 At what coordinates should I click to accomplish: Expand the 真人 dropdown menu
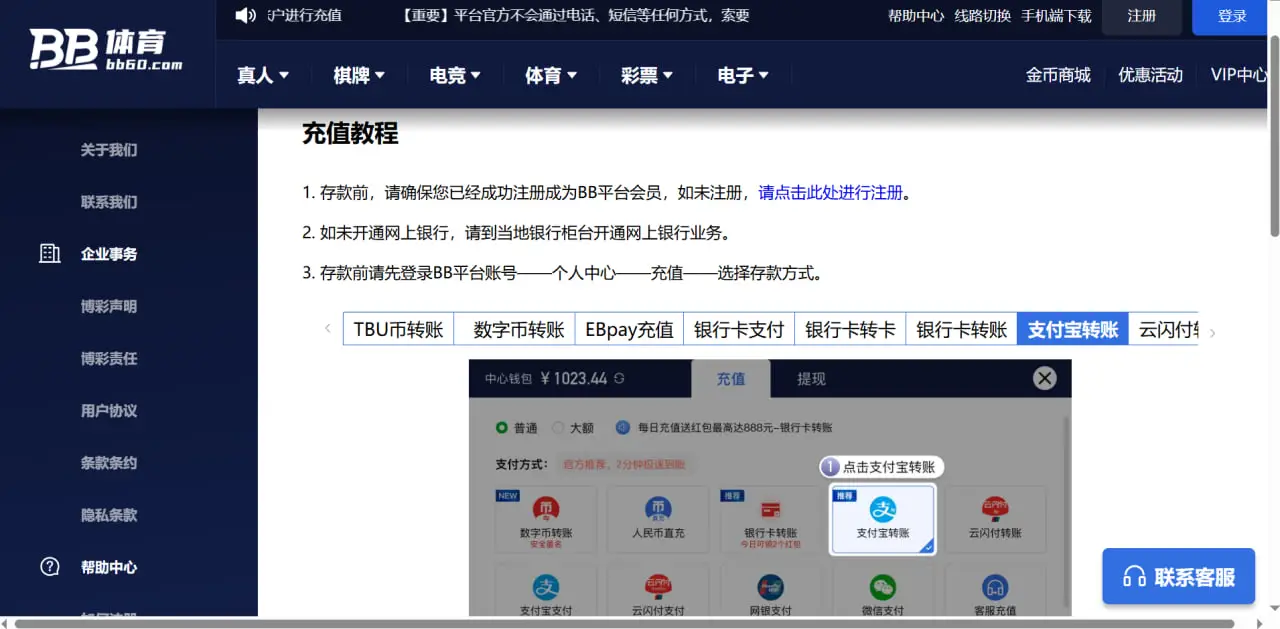click(x=263, y=75)
